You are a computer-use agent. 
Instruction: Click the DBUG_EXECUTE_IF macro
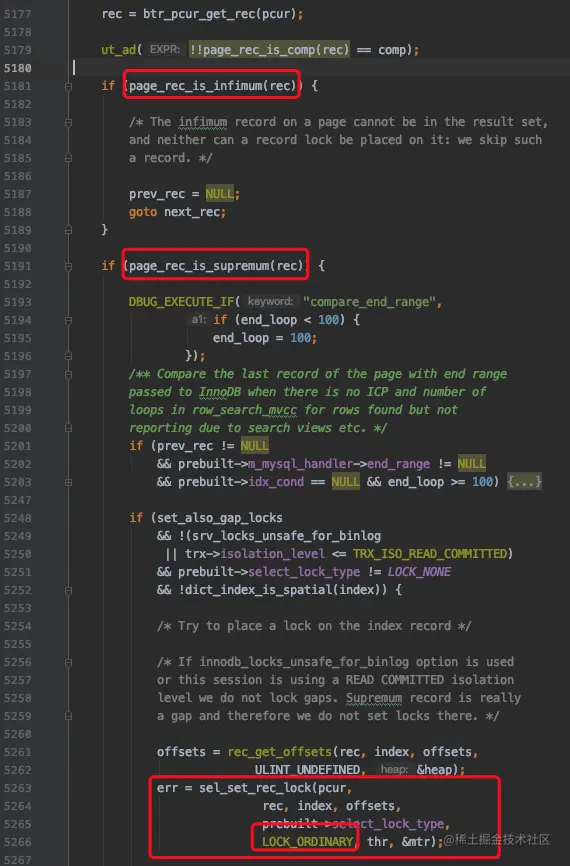pyautogui.click(x=182, y=302)
